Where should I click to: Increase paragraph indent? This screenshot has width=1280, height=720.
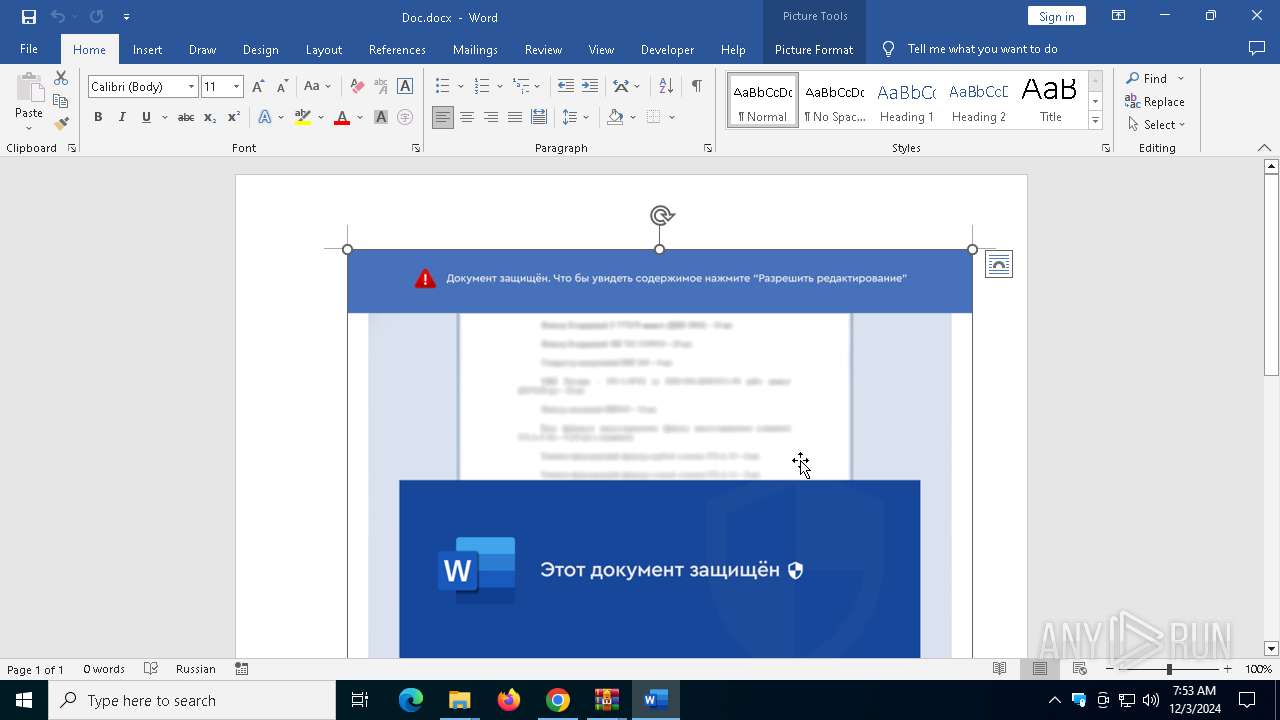pyautogui.click(x=590, y=87)
